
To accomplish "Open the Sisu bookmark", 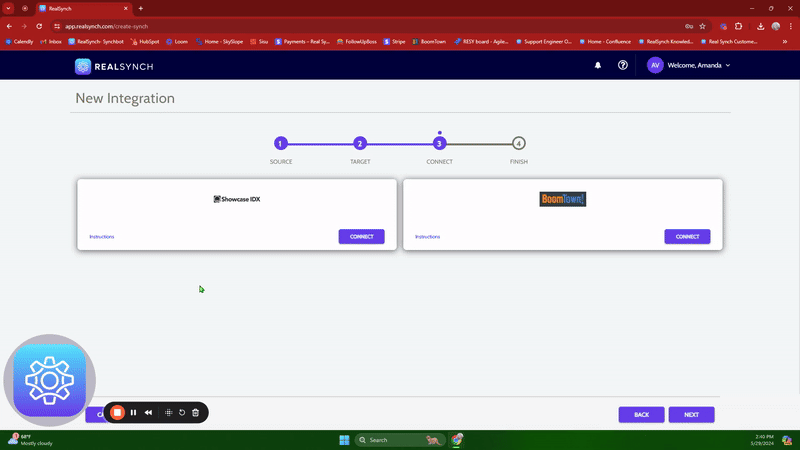I will tap(259, 42).
